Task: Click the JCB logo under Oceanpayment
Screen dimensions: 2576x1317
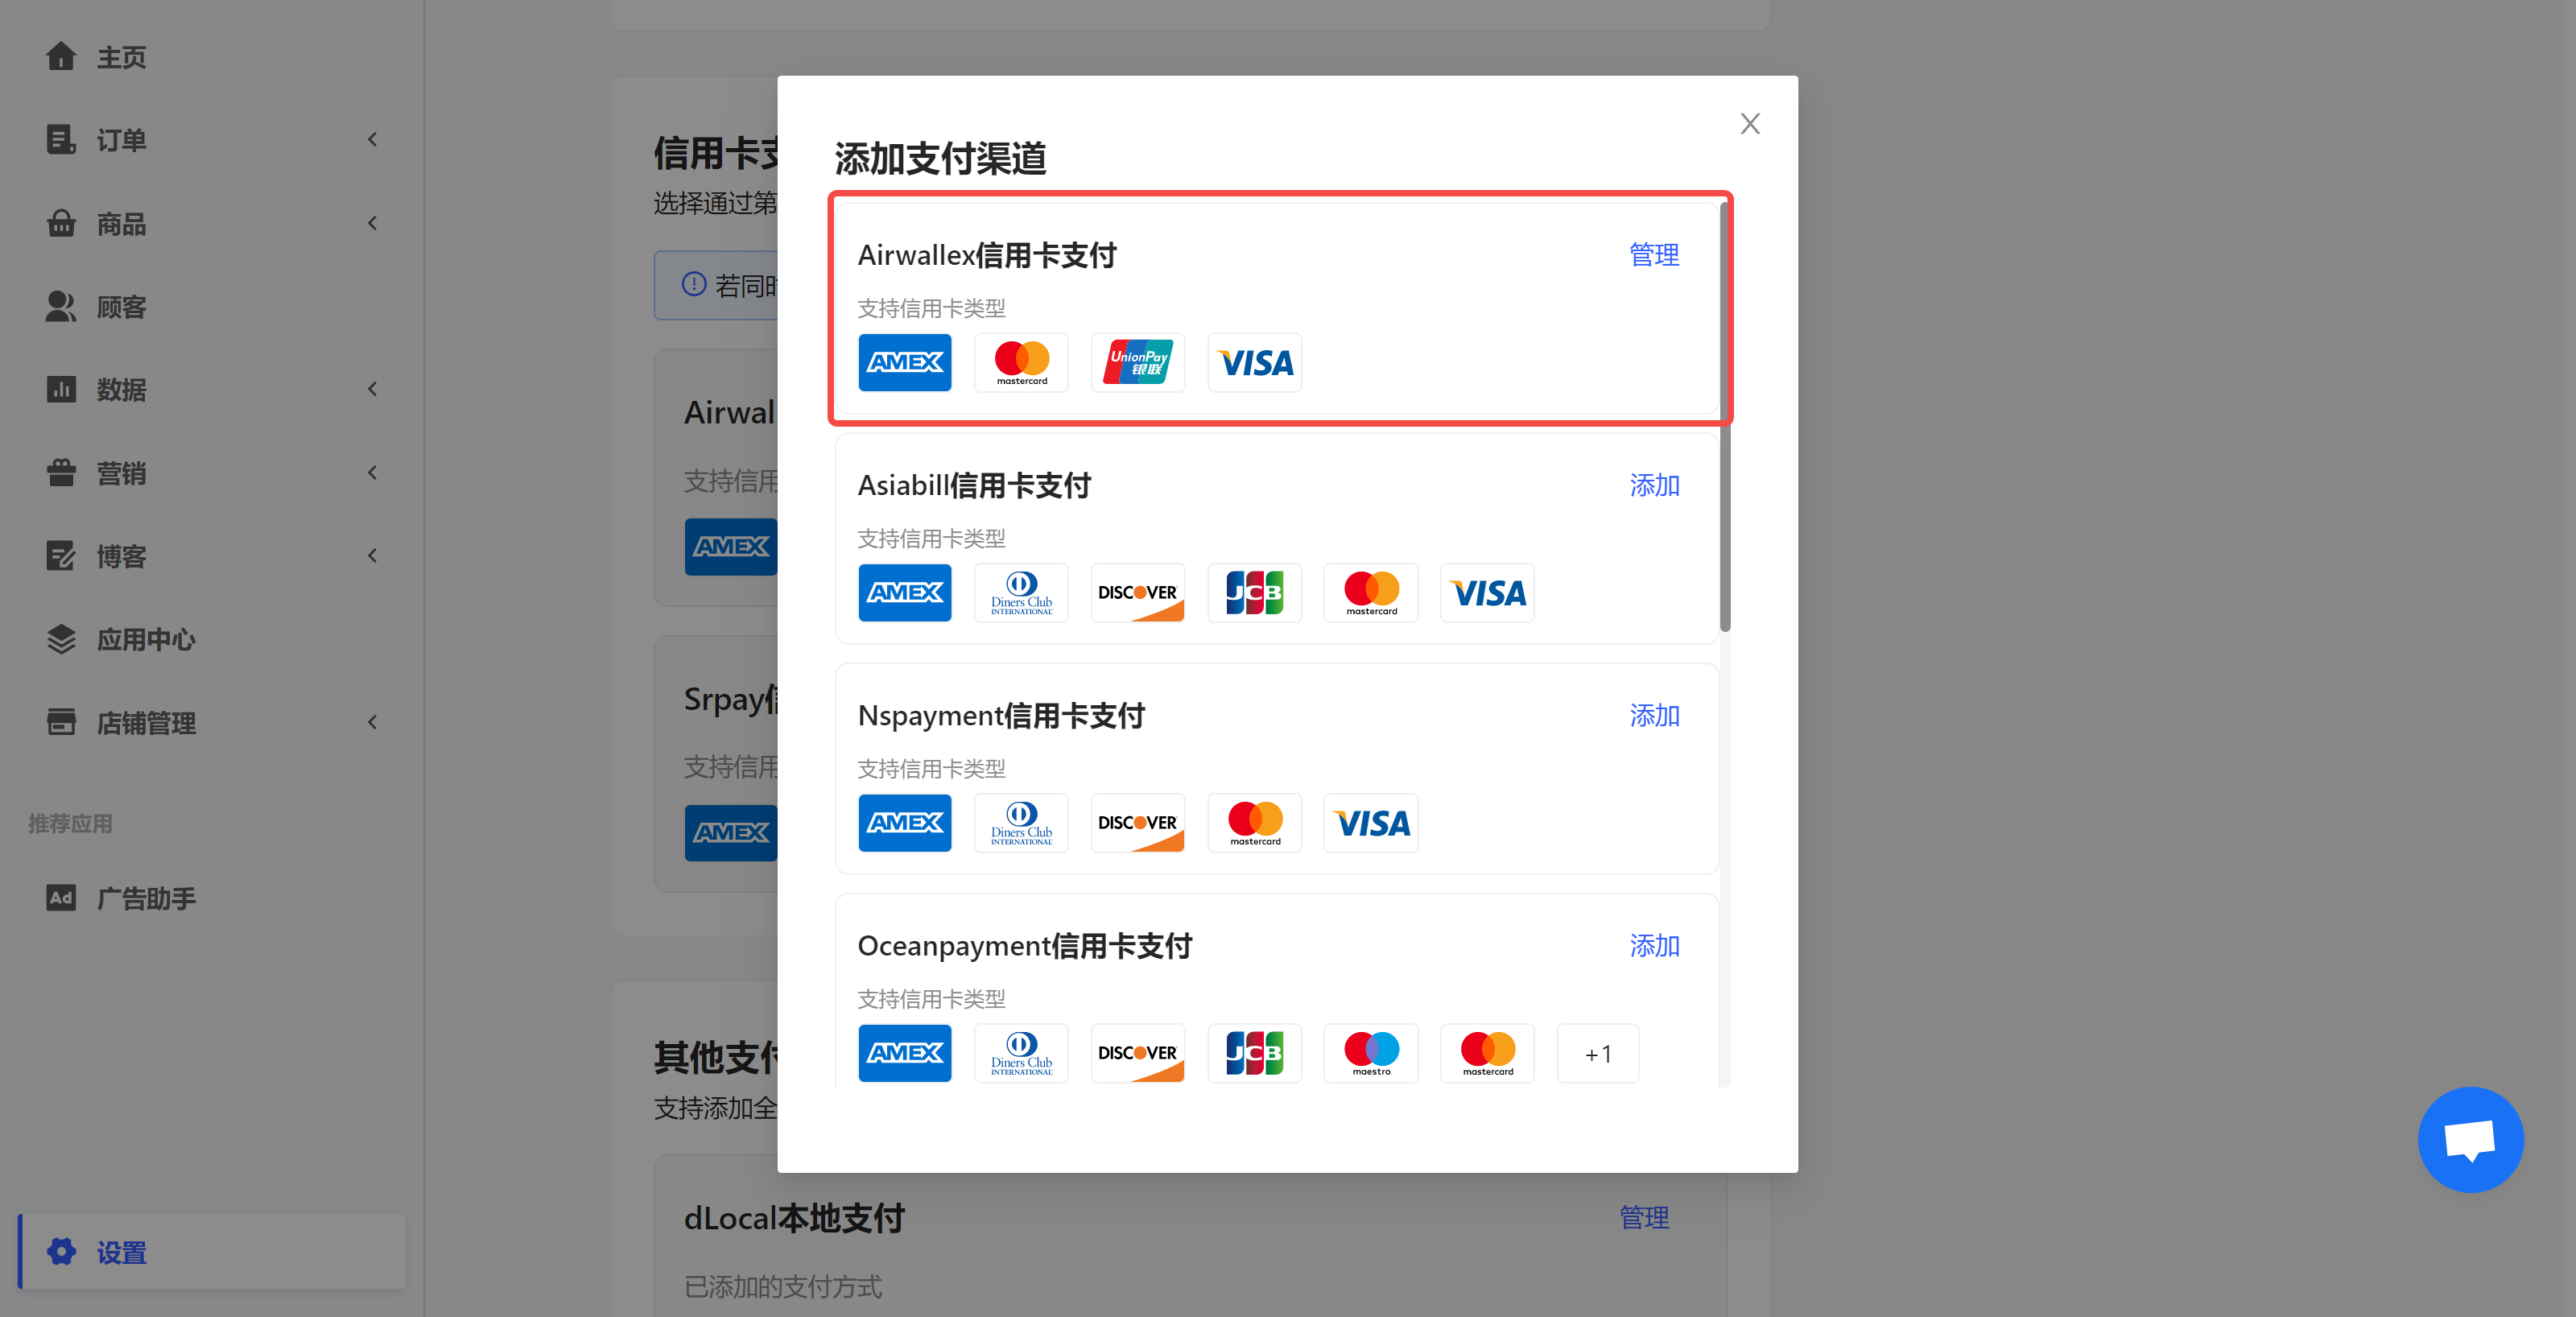Action: coord(1255,1053)
